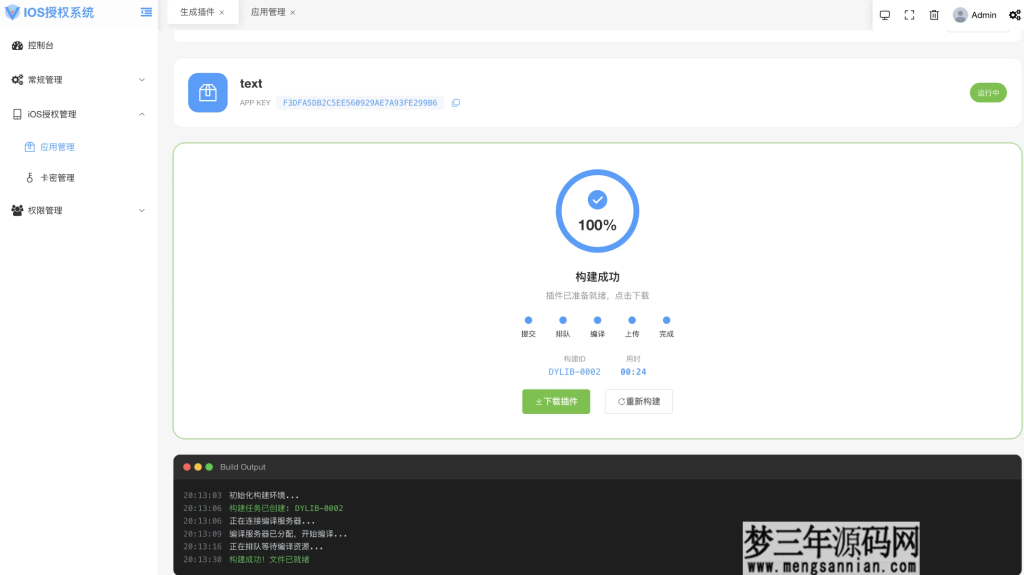
Task: Click the 权限管理 users icon
Action: [17, 210]
